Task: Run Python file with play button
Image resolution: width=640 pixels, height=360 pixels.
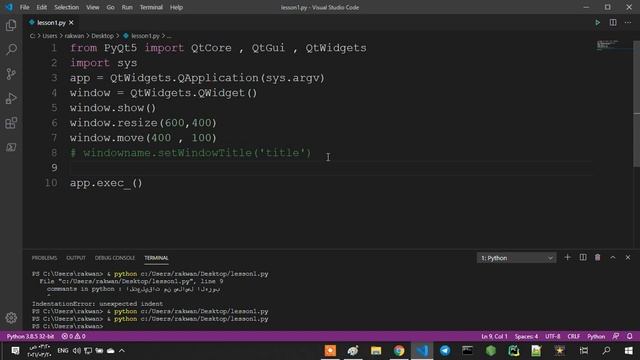Action: click(x=598, y=23)
